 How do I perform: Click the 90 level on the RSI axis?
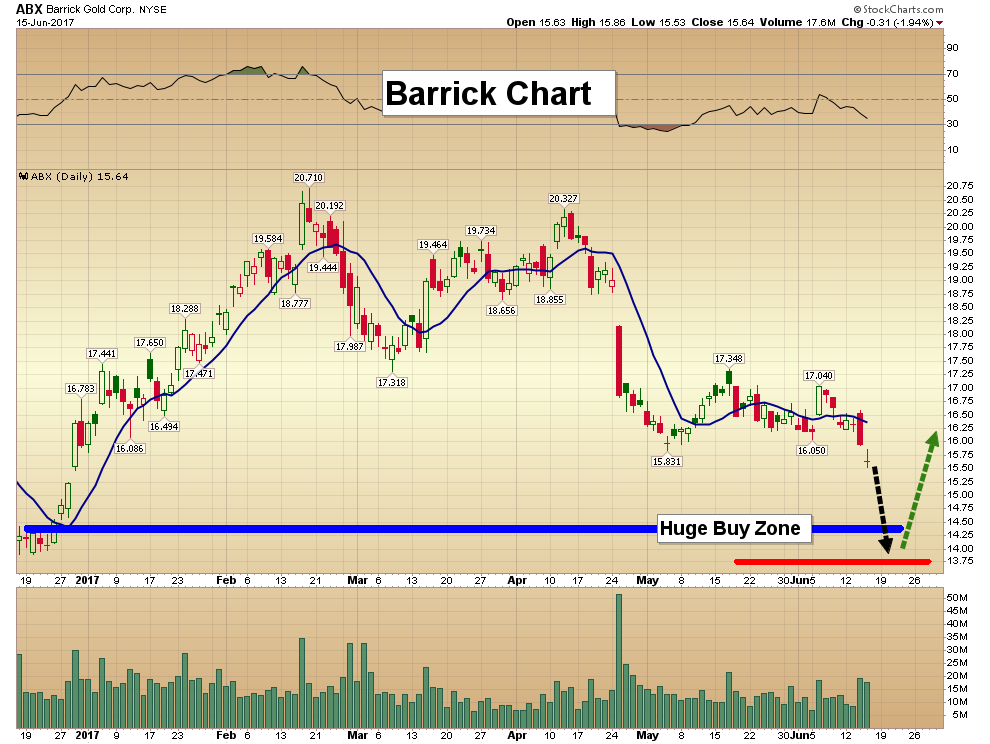(953, 47)
